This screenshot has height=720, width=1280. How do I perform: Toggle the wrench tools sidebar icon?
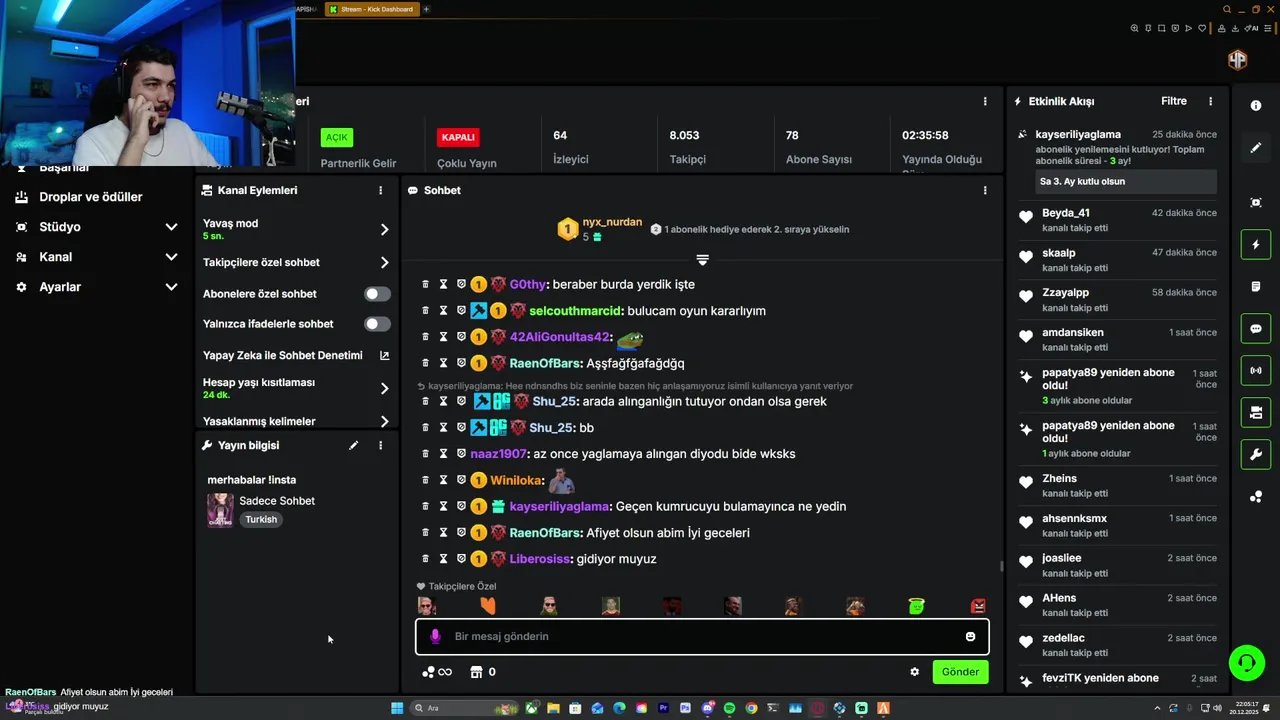coord(1256,454)
